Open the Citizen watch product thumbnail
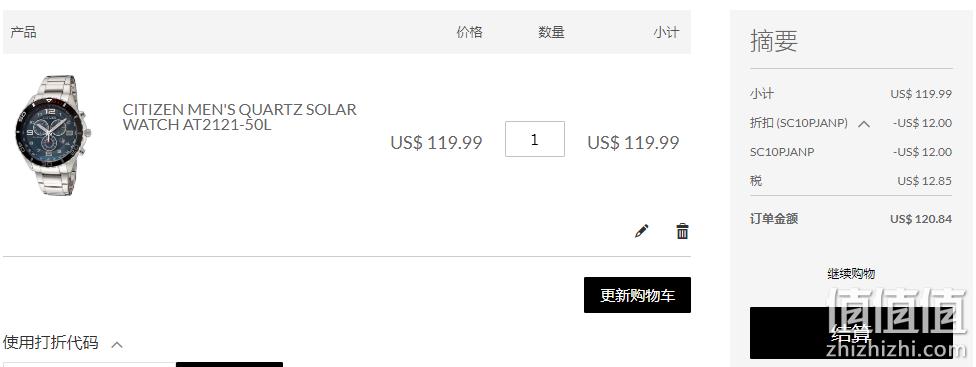 pyautogui.click(x=52, y=135)
